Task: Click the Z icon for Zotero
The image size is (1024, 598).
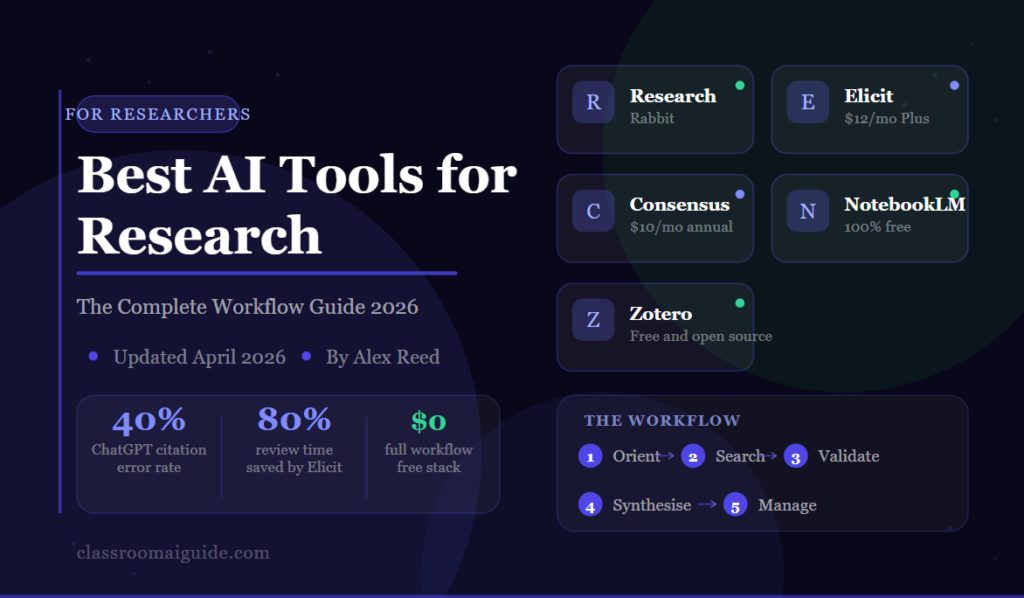Action: tap(593, 320)
